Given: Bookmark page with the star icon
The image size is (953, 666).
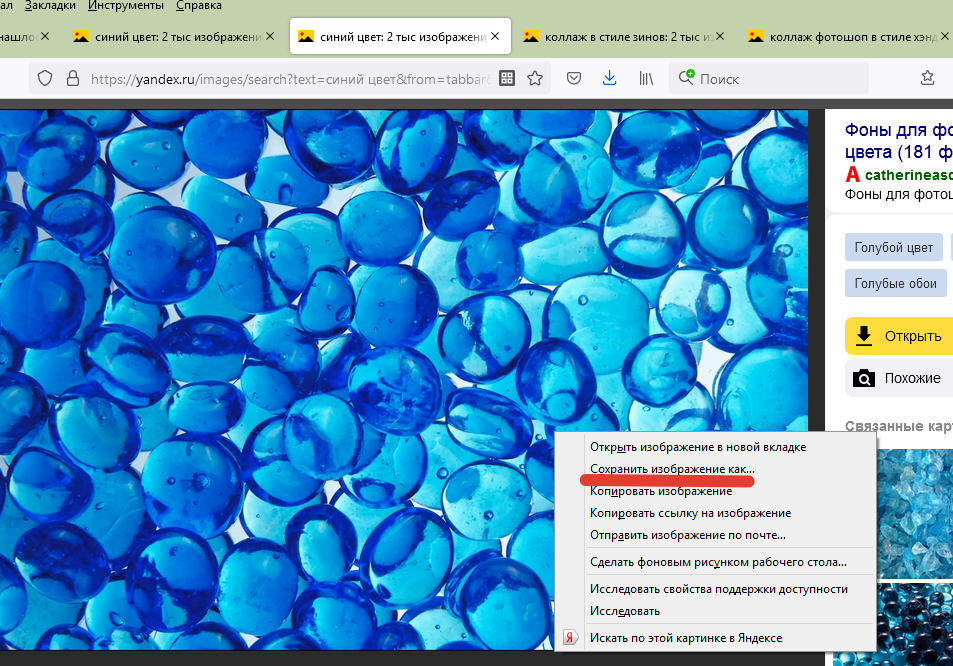Looking at the screenshot, I should 535,78.
